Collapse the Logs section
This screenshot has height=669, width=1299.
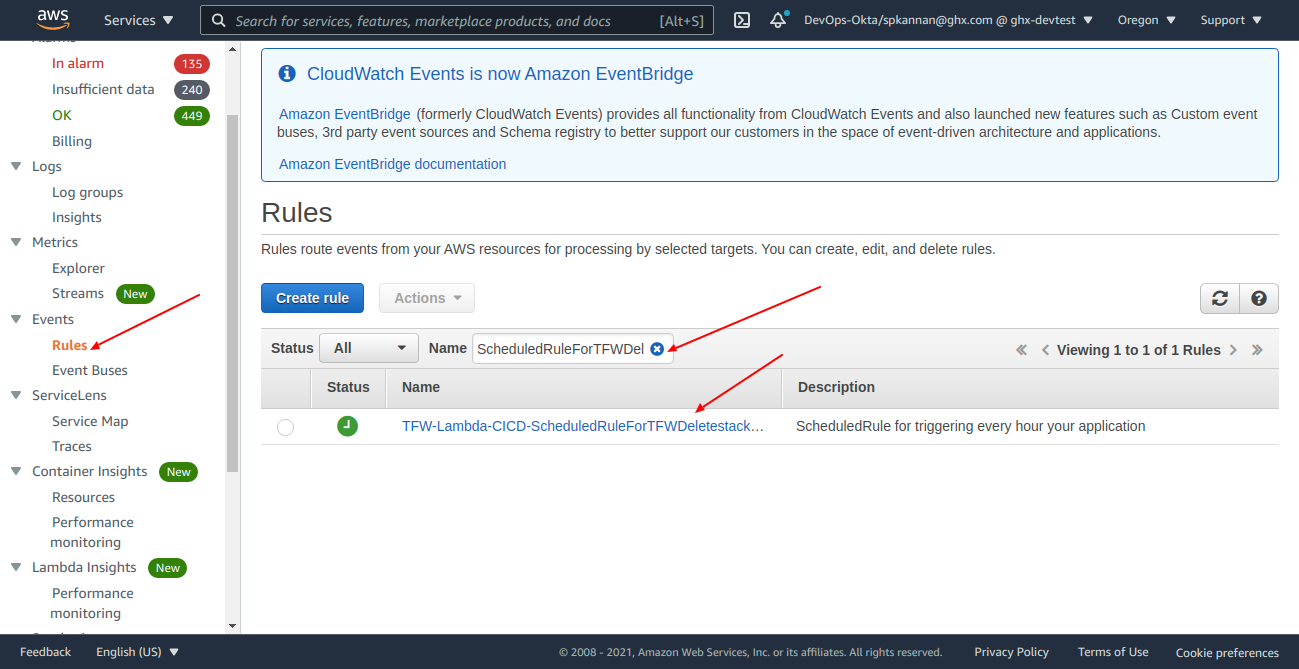16,166
